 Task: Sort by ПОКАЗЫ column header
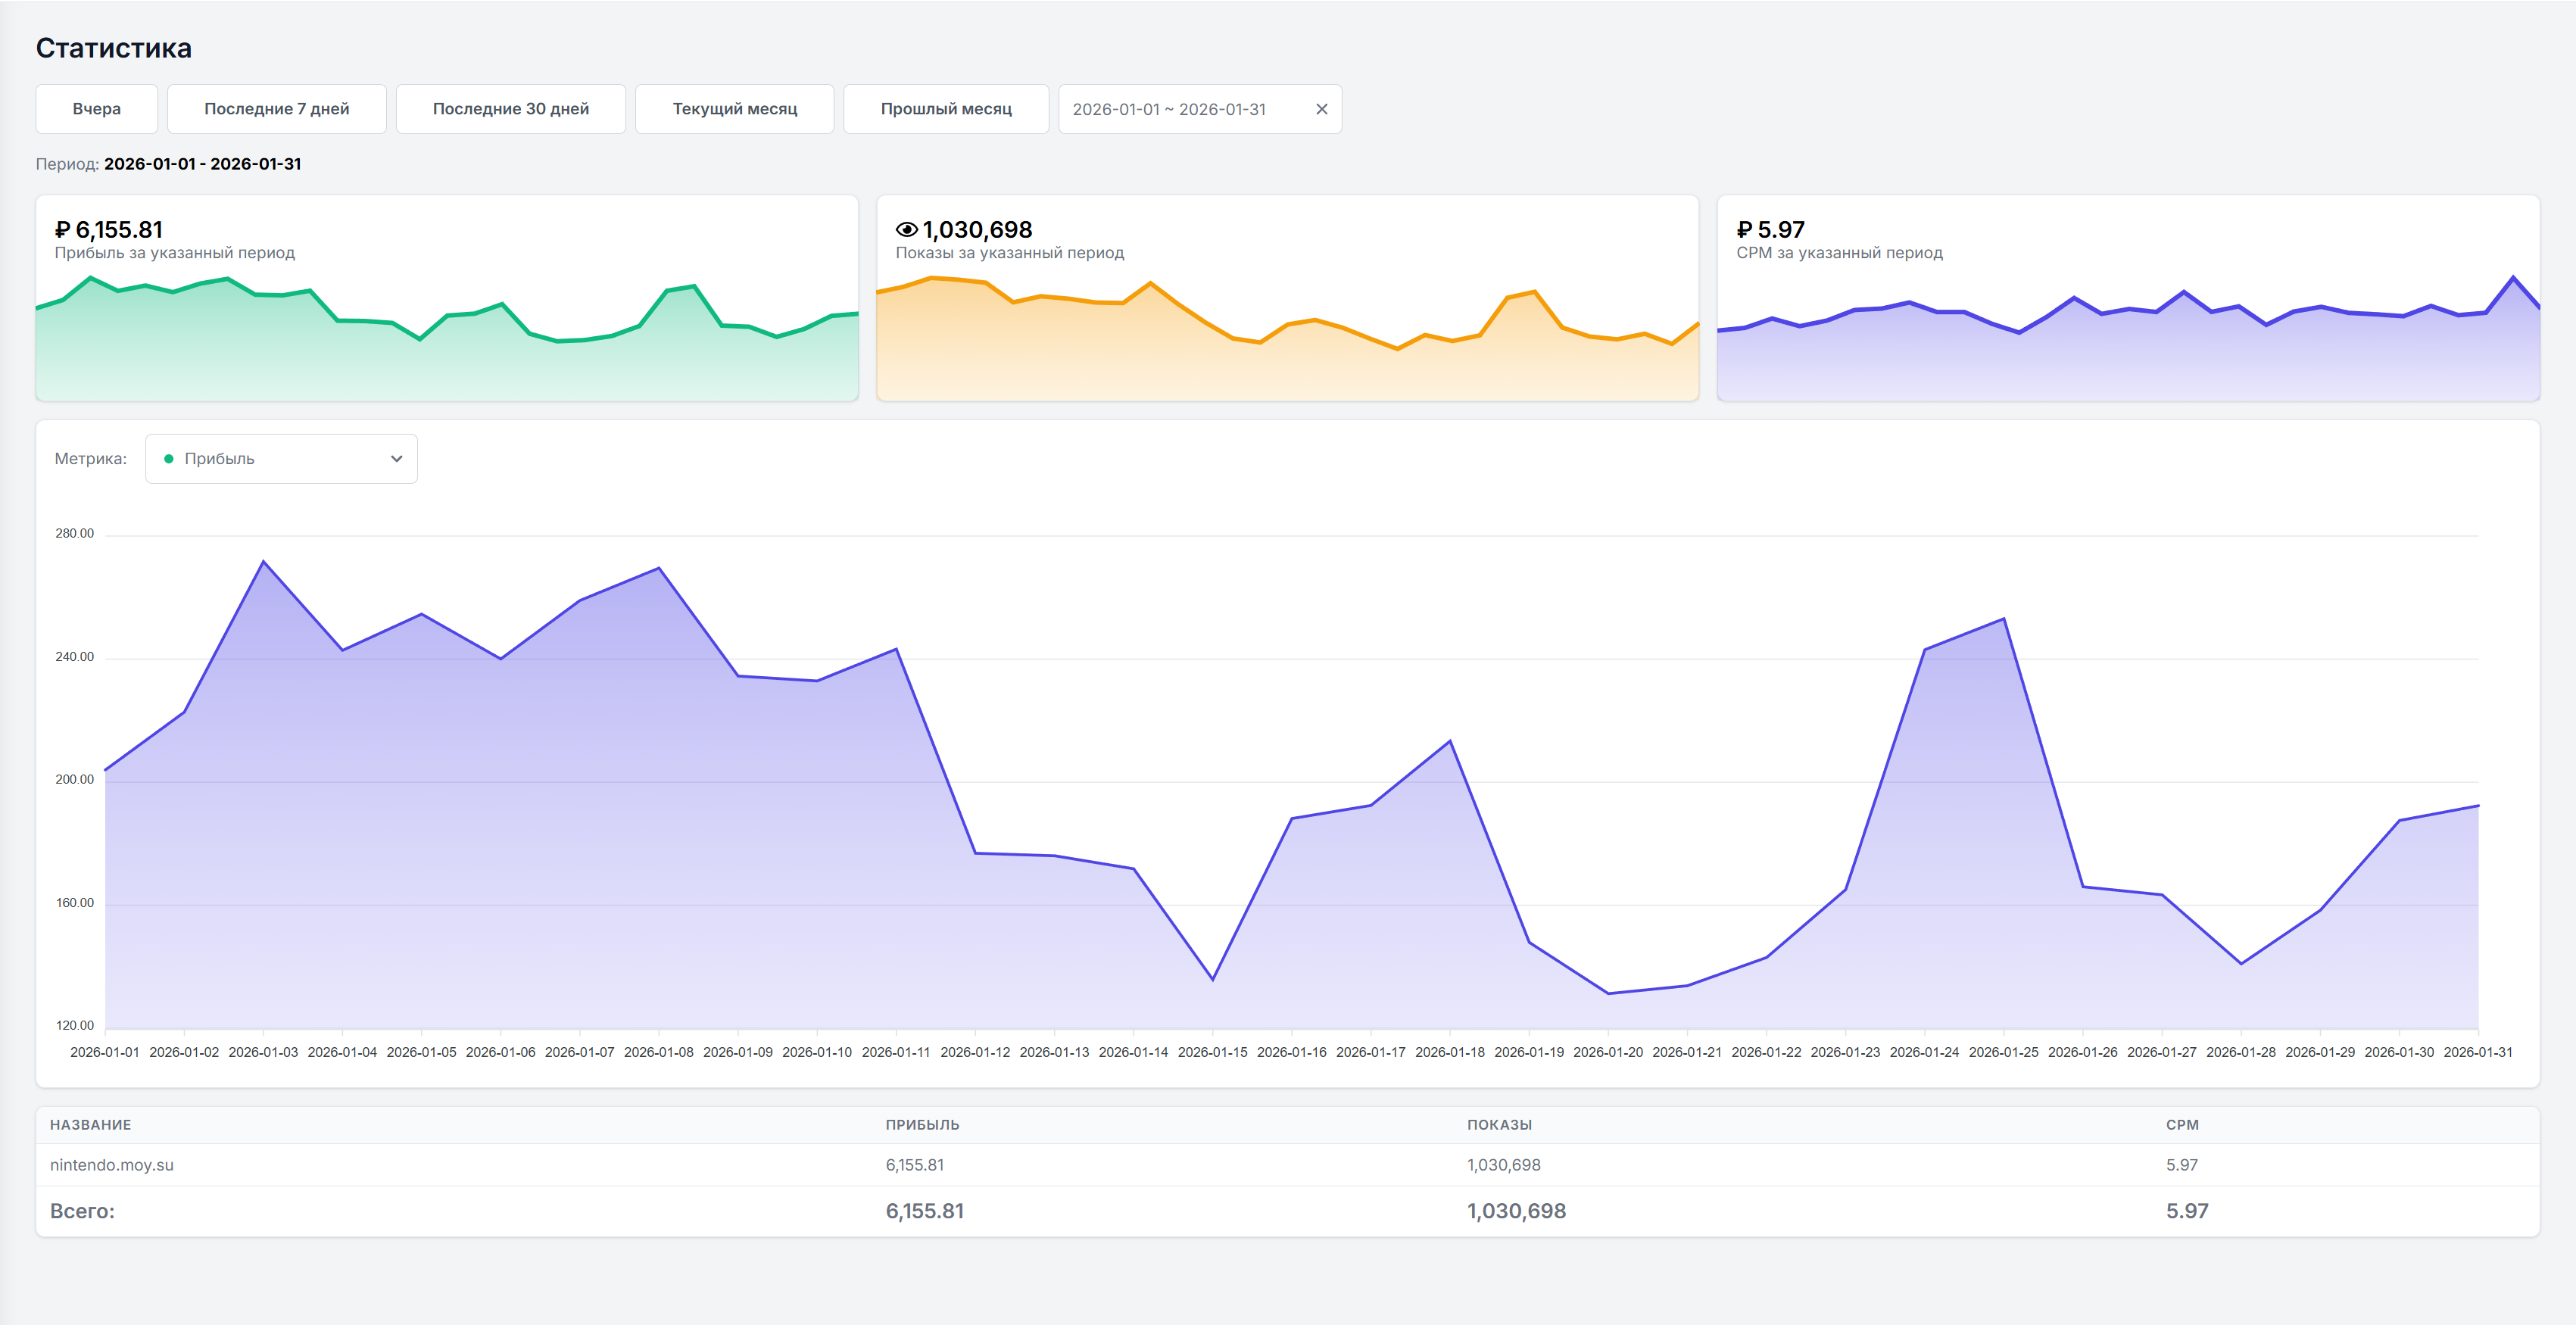point(1498,1125)
